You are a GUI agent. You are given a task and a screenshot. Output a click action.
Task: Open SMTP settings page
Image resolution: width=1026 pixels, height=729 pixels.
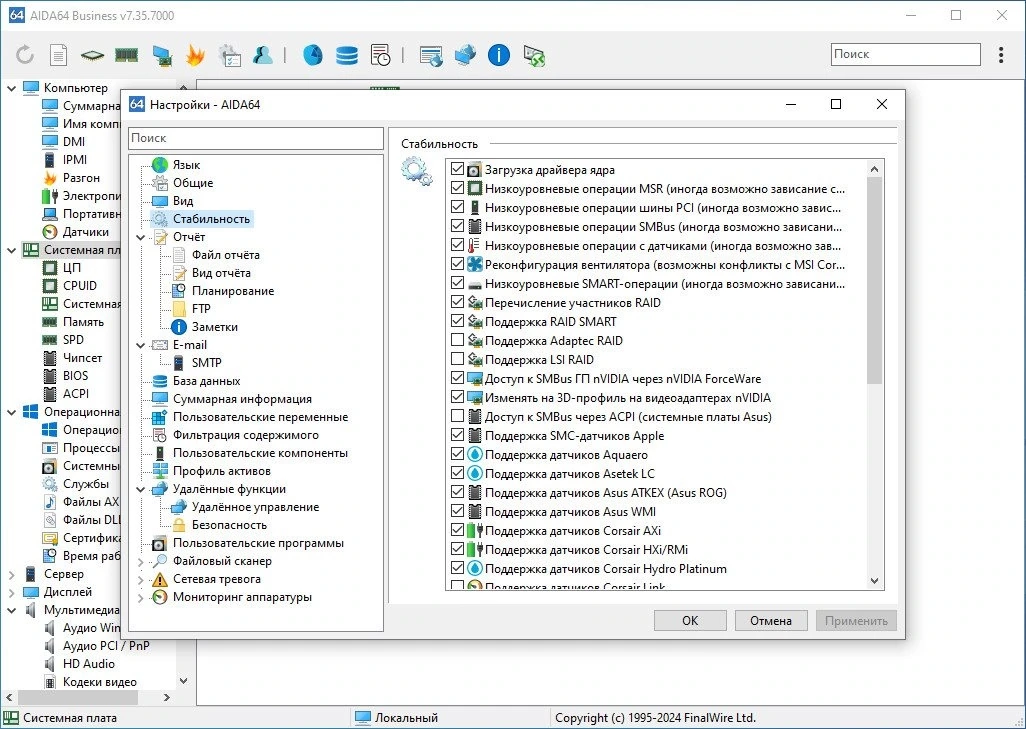point(206,363)
